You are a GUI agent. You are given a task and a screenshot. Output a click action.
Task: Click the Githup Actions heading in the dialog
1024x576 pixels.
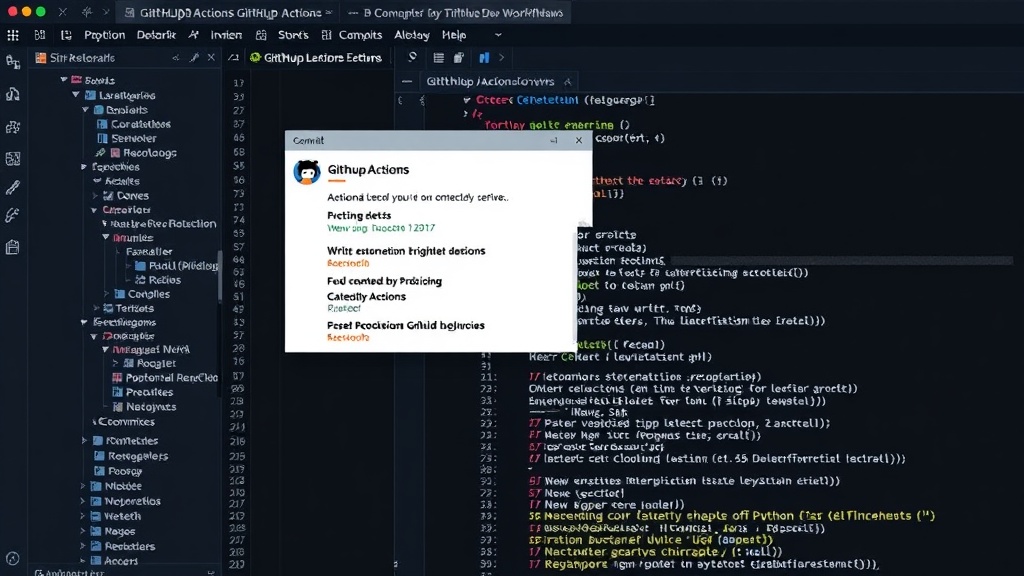[368, 170]
